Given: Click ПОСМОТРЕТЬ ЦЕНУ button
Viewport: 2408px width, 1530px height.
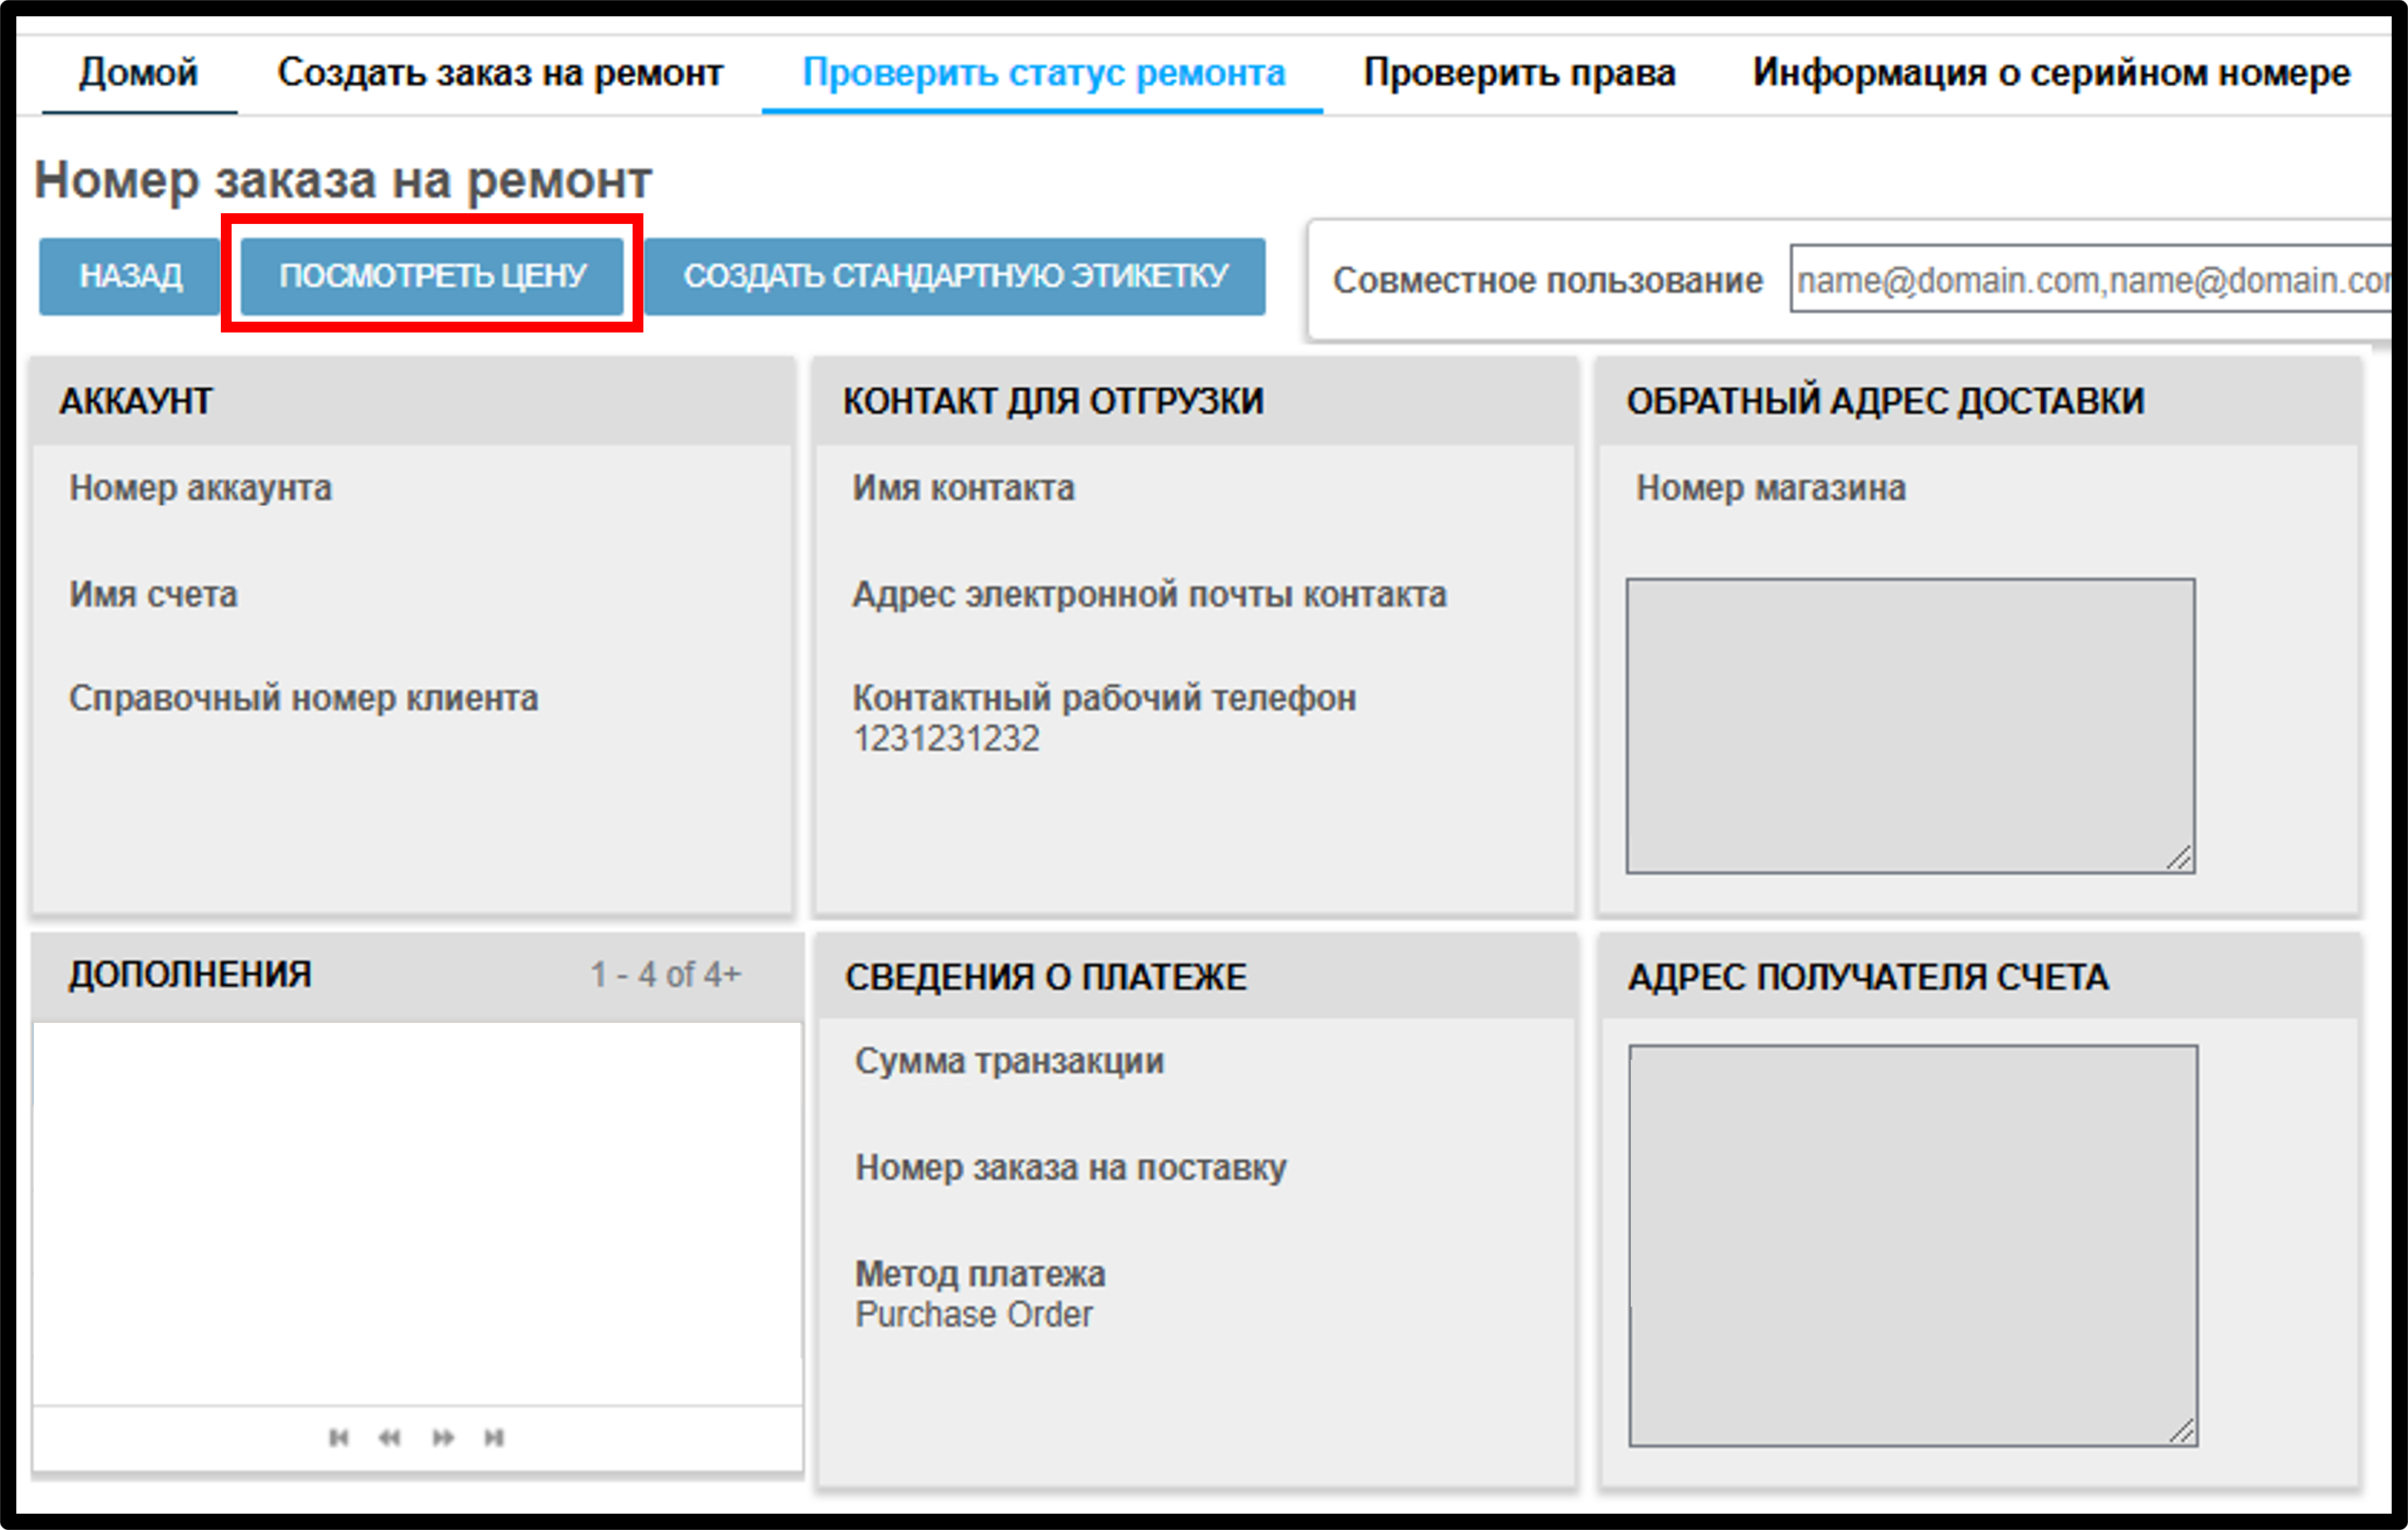Looking at the screenshot, I should [432, 276].
